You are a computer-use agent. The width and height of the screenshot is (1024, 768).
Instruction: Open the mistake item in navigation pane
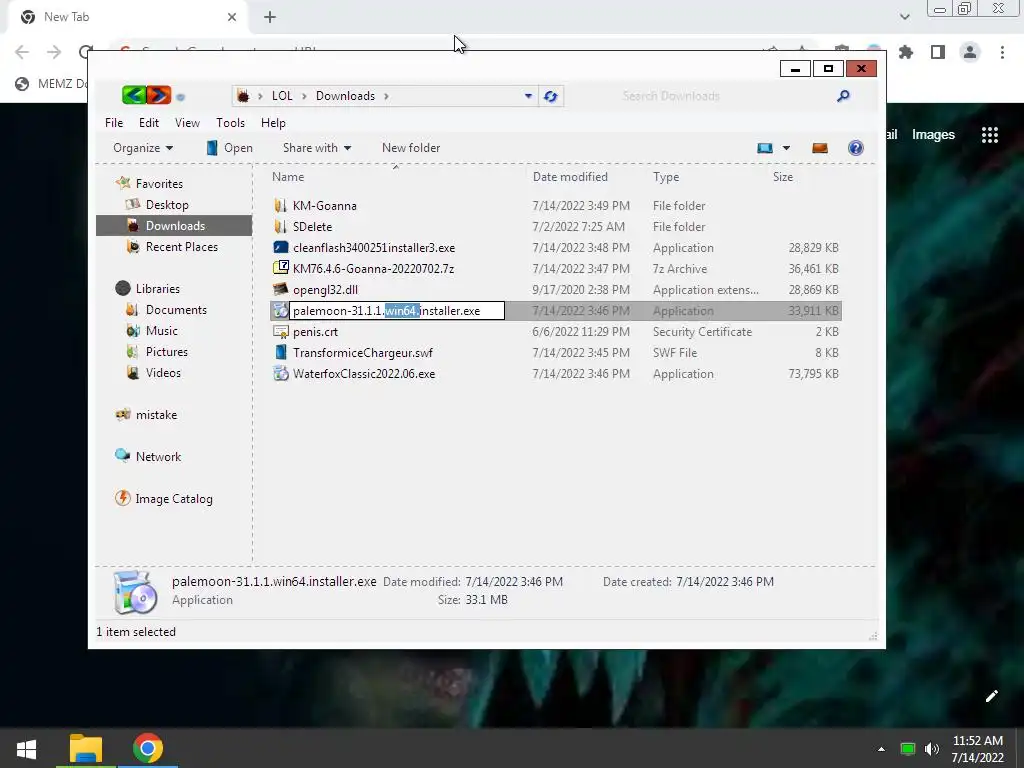coord(156,415)
